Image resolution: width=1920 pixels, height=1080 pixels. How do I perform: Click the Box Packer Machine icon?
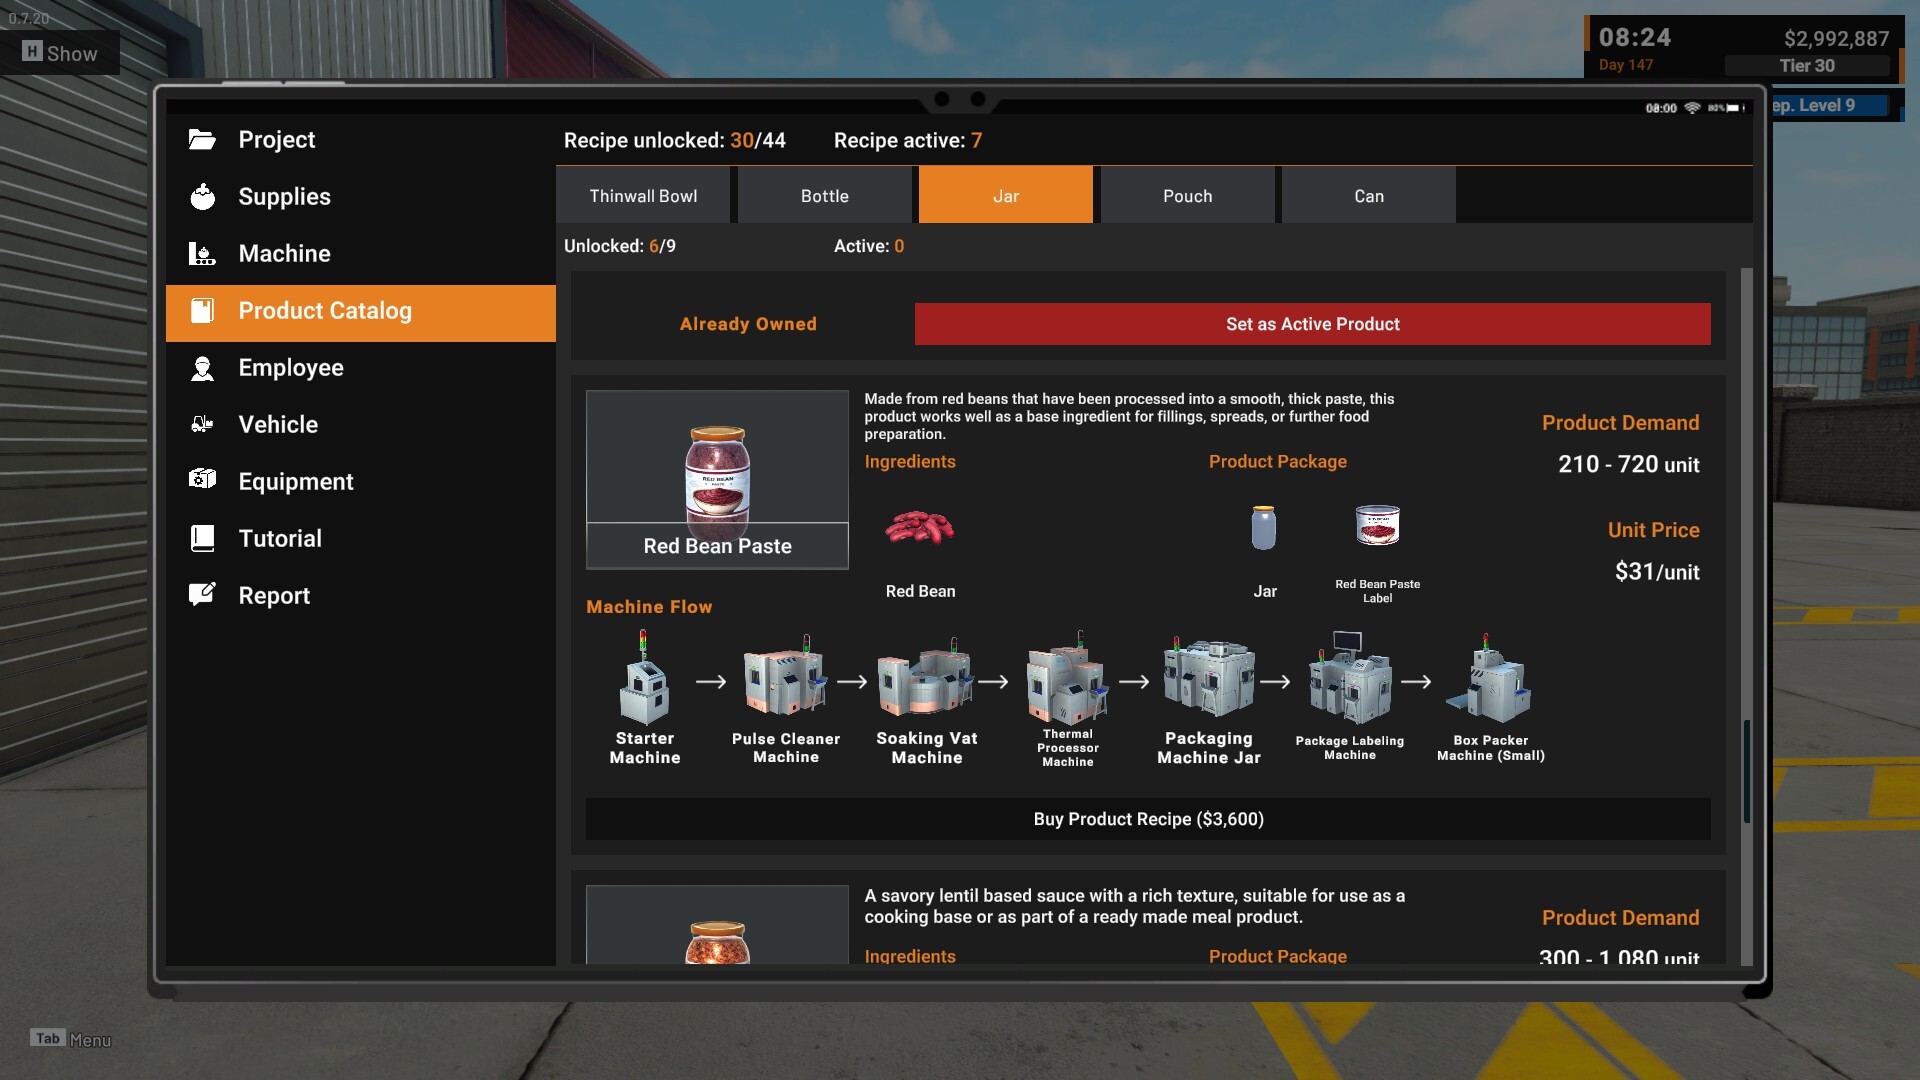[1490, 680]
